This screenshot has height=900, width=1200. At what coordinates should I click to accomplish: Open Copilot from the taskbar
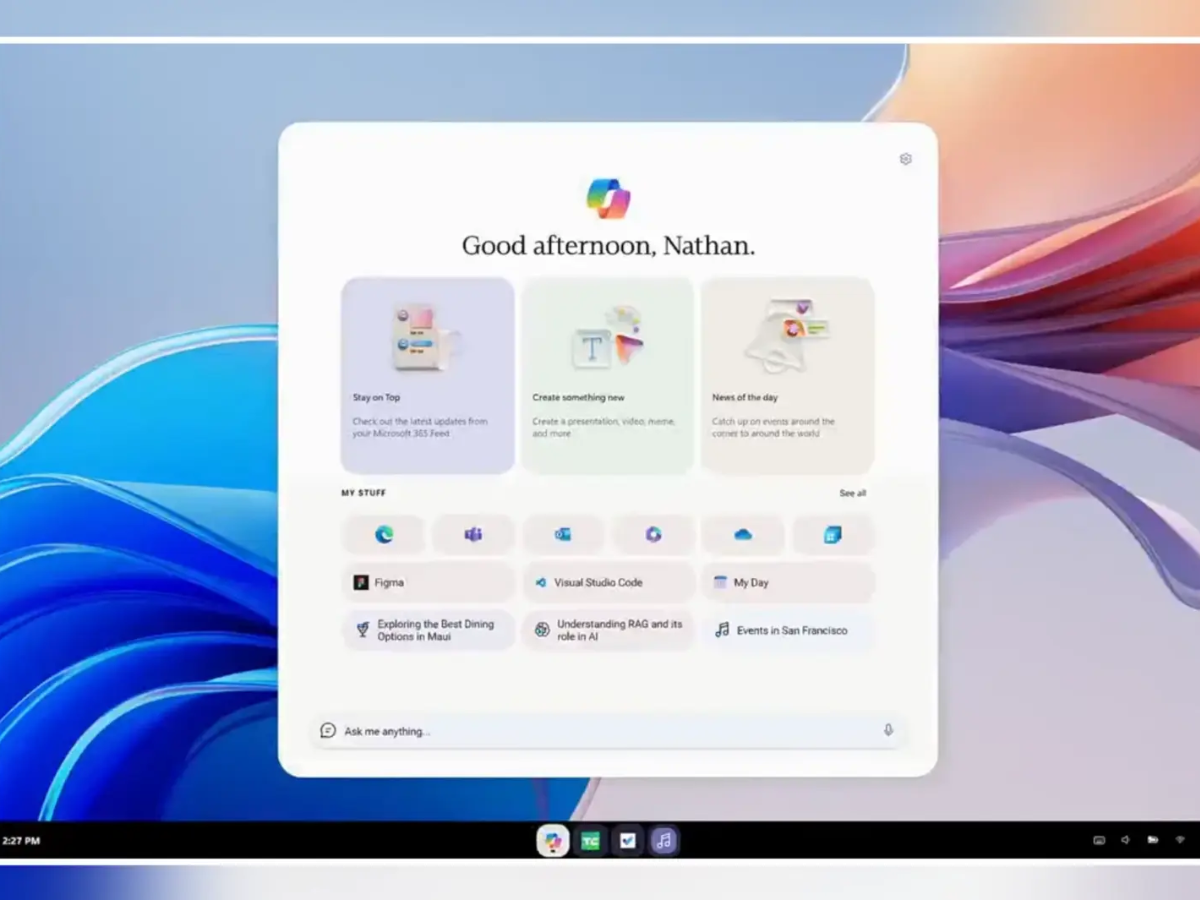pos(553,841)
